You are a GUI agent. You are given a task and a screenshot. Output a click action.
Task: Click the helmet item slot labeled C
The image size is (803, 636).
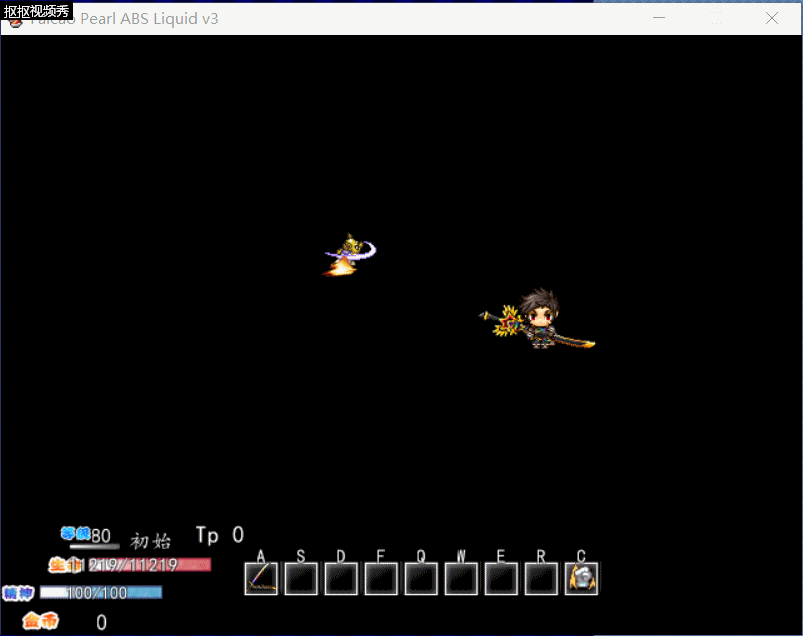click(x=581, y=579)
